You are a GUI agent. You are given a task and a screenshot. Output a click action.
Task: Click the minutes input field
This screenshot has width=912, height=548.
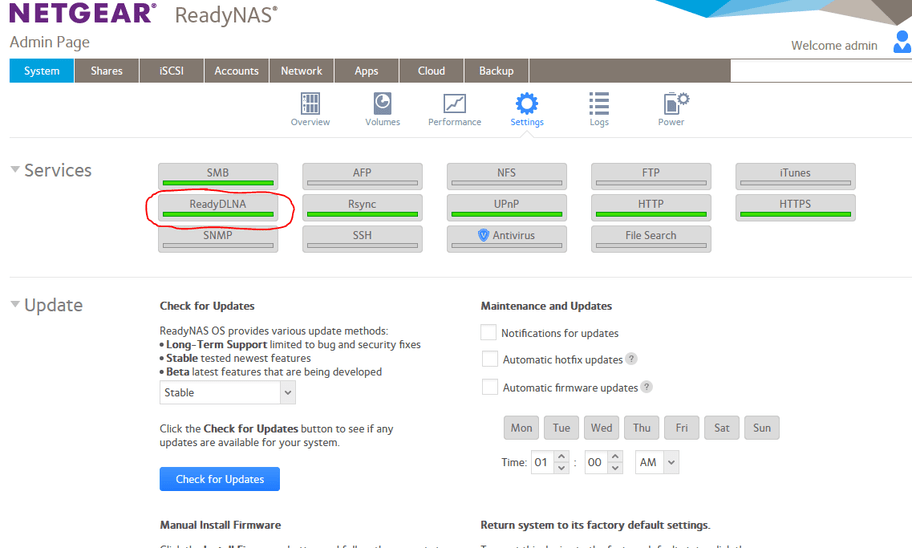[597, 462]
